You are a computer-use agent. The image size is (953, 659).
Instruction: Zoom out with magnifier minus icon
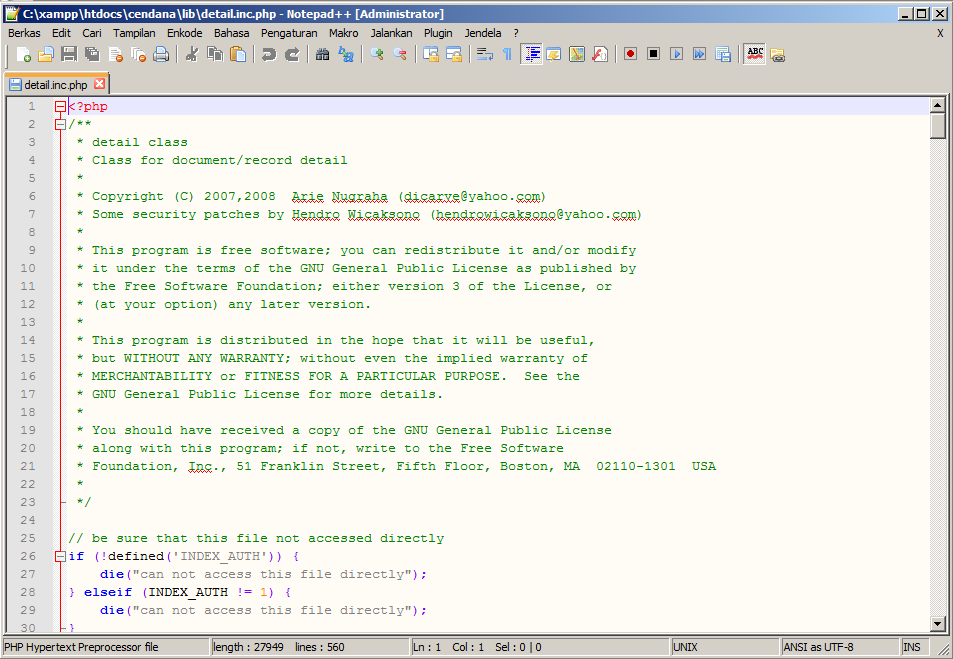pos(400,55)
